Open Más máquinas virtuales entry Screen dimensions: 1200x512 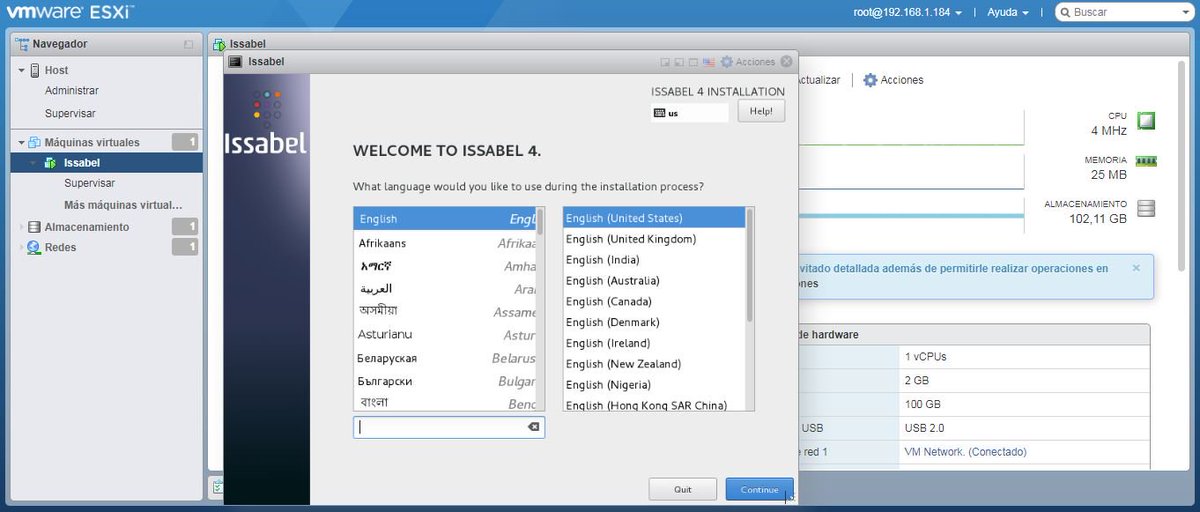123,205
